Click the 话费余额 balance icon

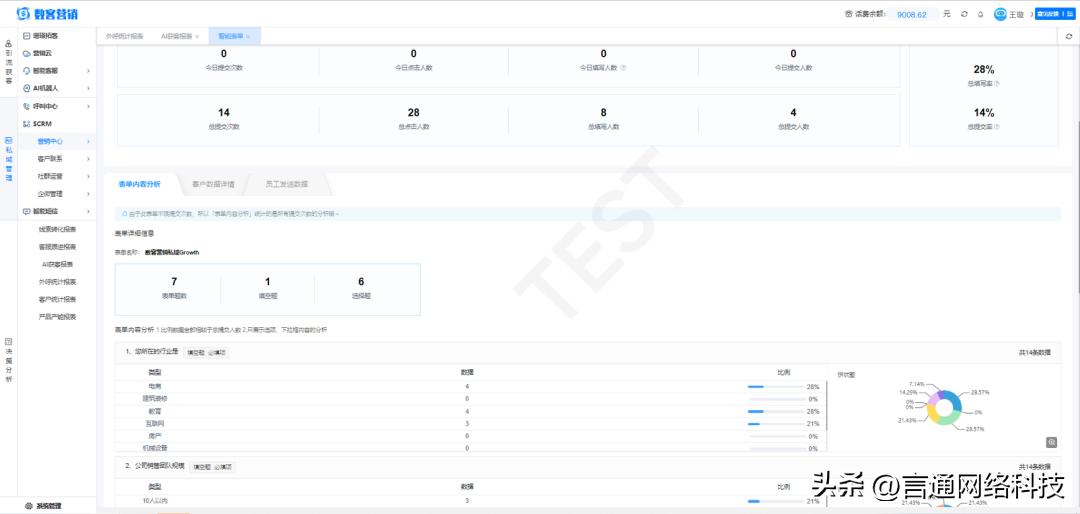coord(848,14)
